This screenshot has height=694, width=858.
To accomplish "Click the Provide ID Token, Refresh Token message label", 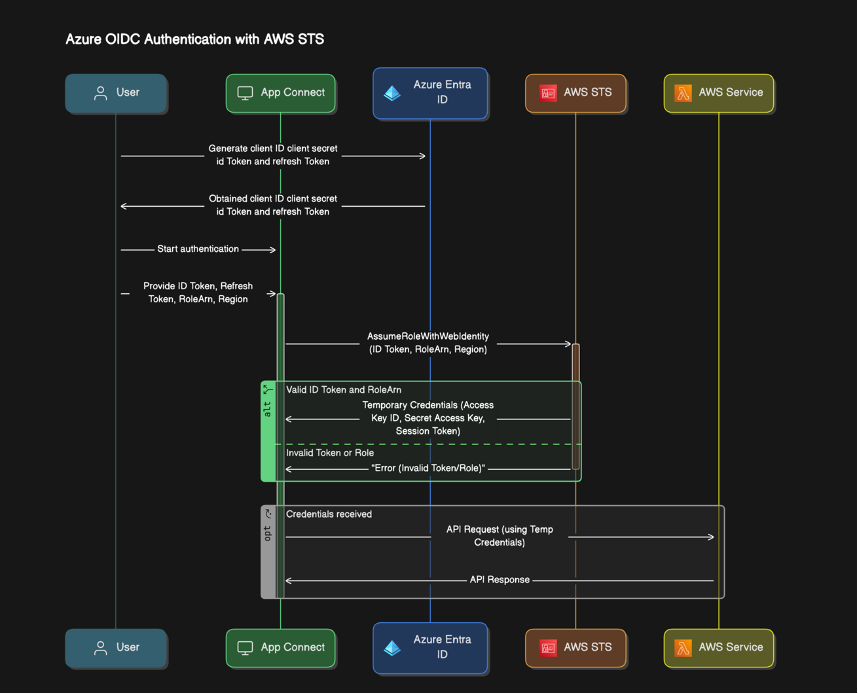I will (x=198, y=293).
